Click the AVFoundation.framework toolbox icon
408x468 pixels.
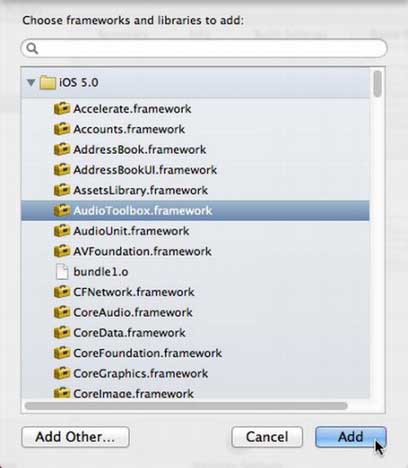coord(62,251)
